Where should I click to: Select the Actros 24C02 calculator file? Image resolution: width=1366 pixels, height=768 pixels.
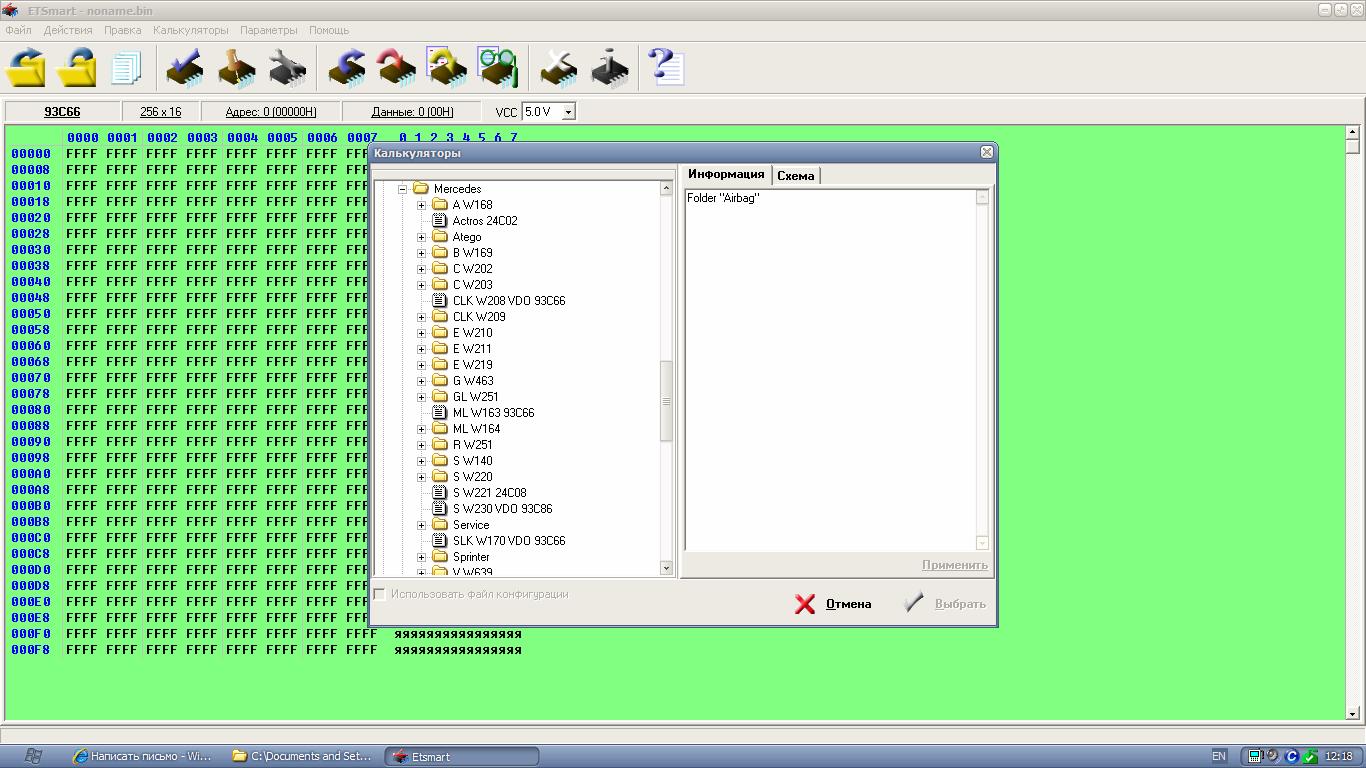tap(485, 221)
